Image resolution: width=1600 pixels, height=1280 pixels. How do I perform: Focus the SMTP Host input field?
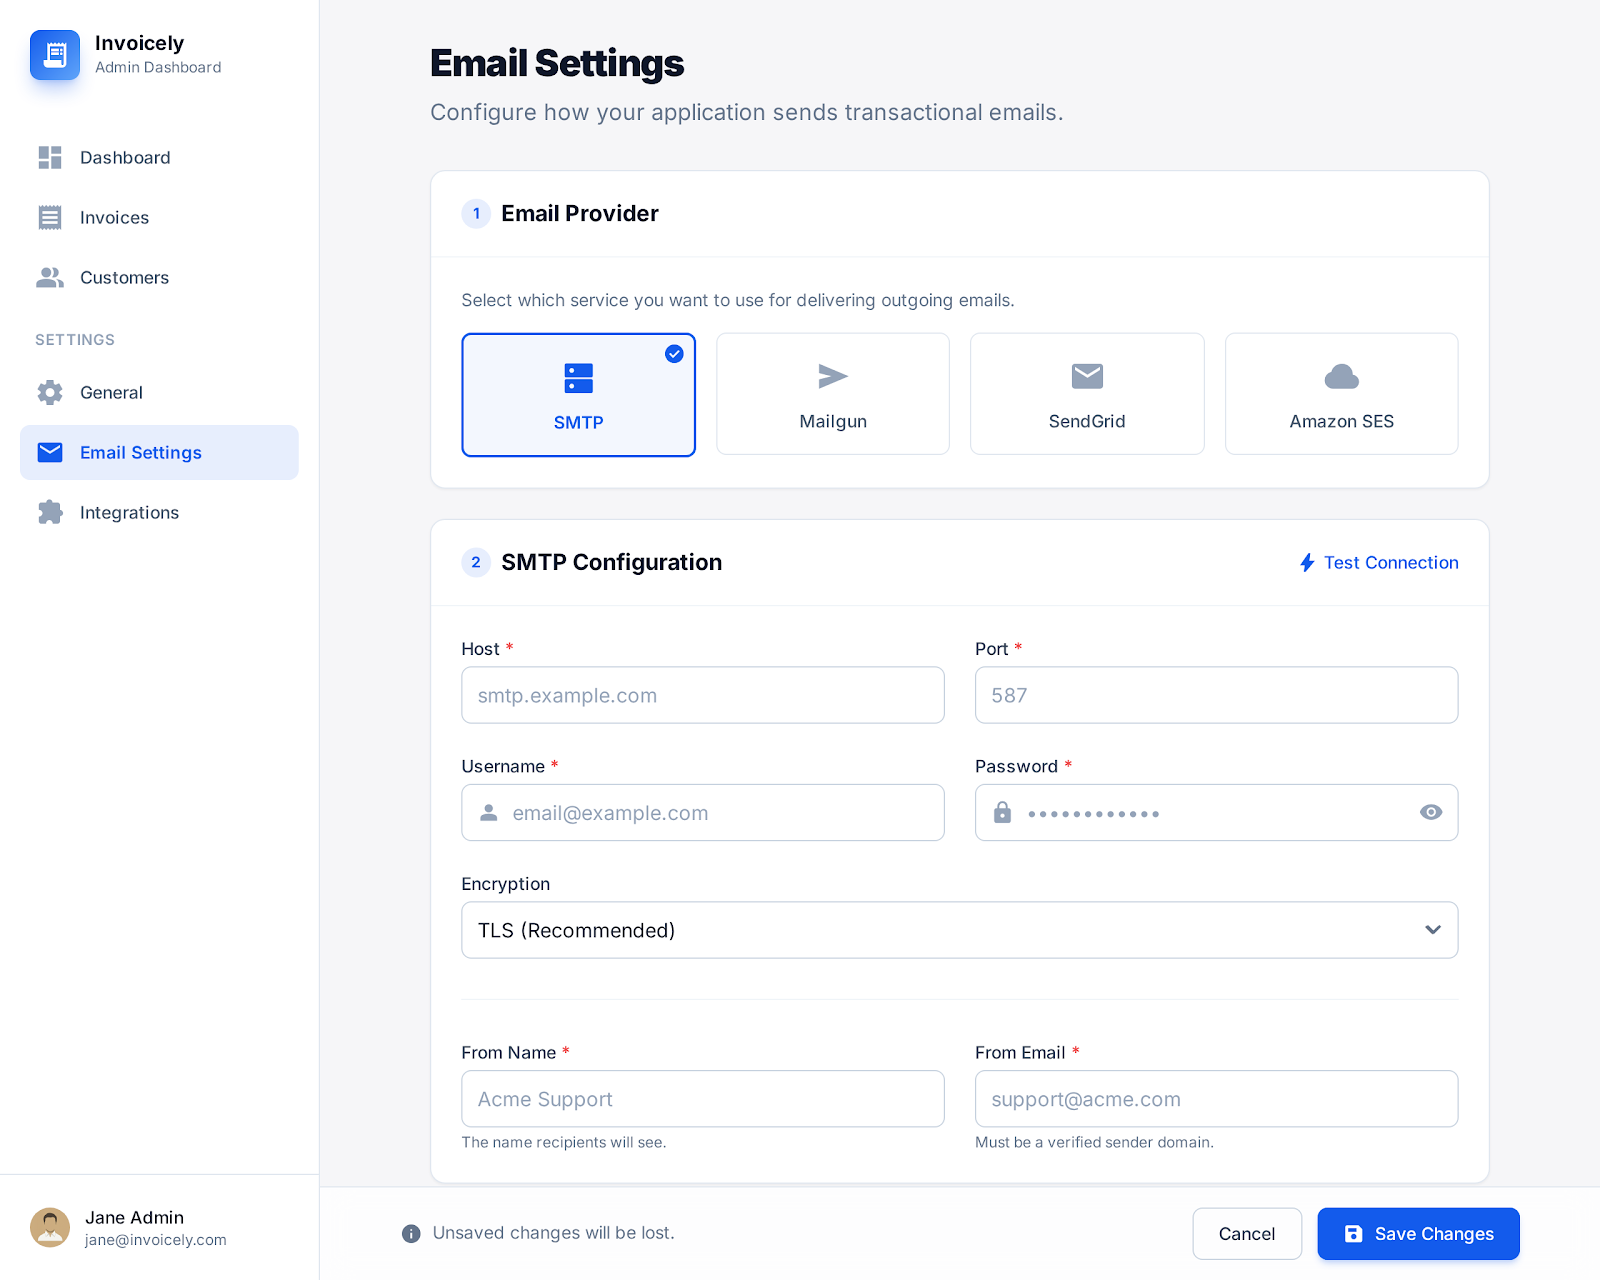pyautogui.click(x=702, y=696)
